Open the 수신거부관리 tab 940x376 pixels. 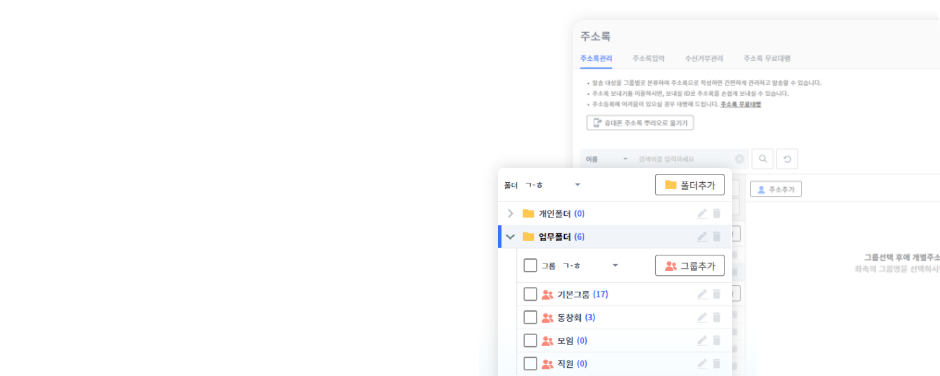click(x=704, y=59)
